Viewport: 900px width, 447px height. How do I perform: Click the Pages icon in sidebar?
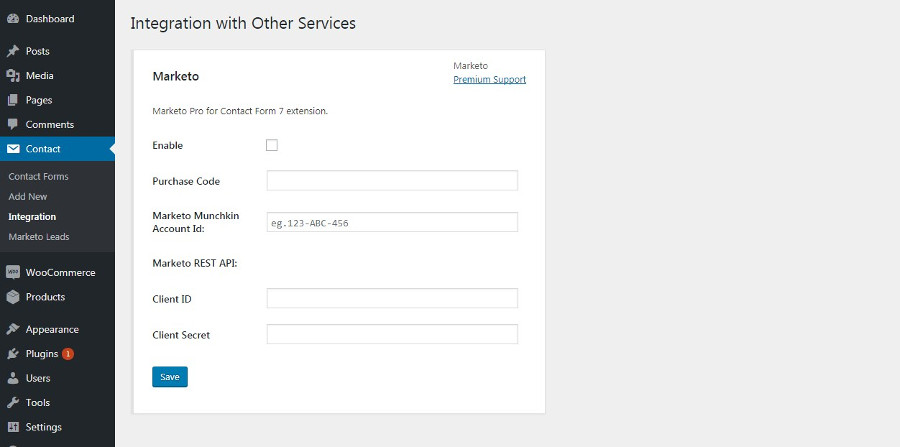(x=13, y=100)
